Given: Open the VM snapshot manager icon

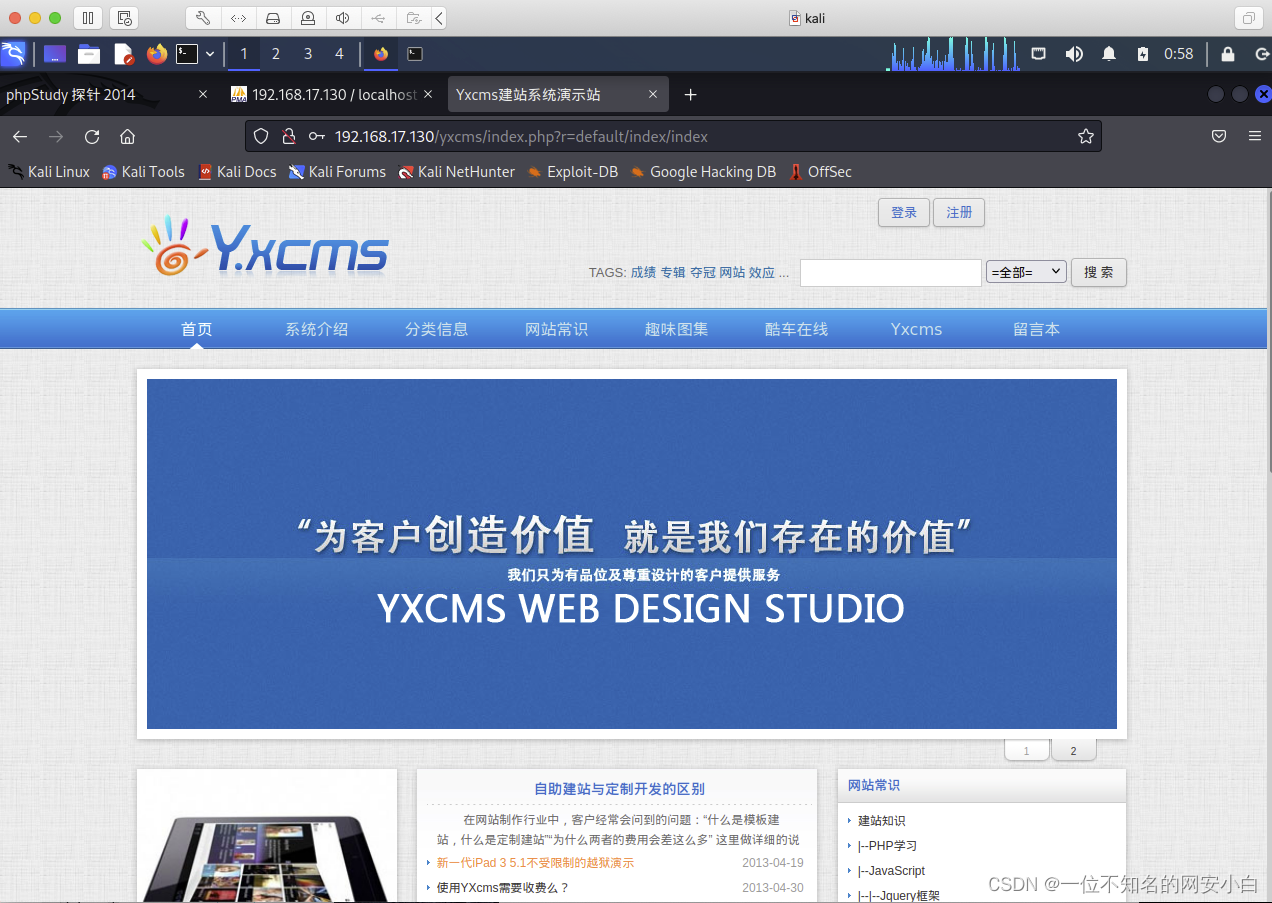Looking at the screenshot, I should 124,18.
